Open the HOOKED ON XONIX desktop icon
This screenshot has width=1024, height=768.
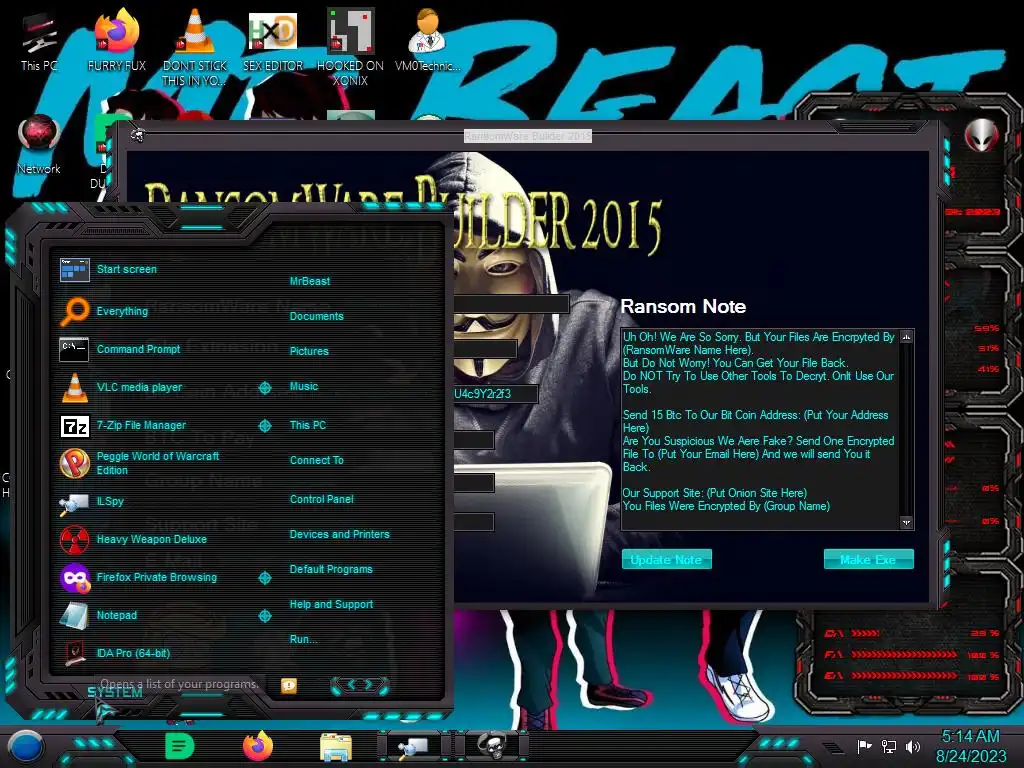pos(350,47)
